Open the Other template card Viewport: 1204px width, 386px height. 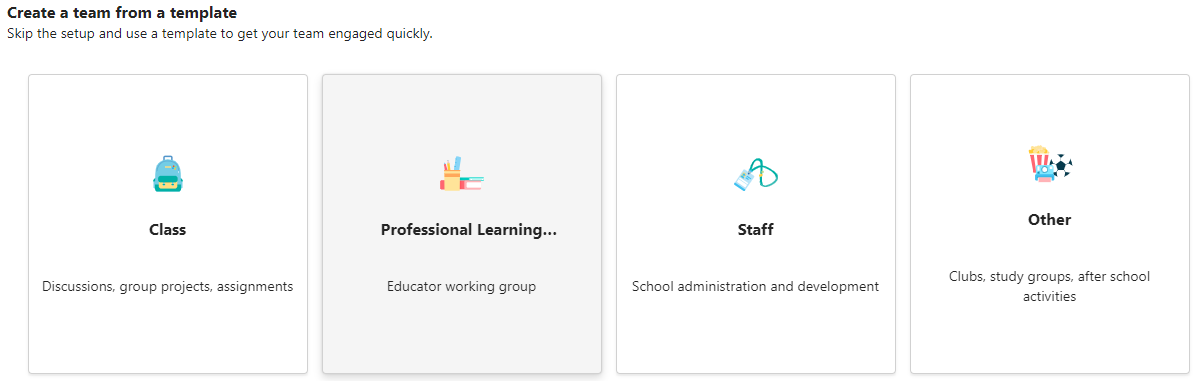pyautogui.click(x=1050, y=224)
